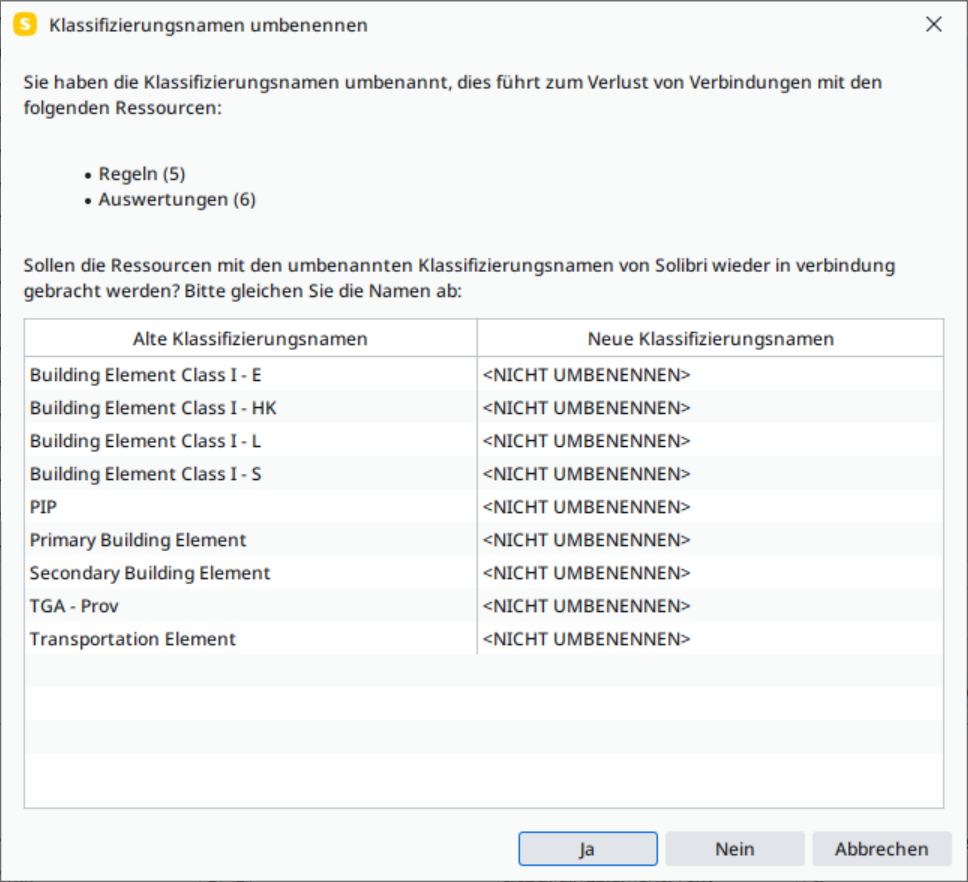Open new name cell for TGA - Prov

pos(711,605)
